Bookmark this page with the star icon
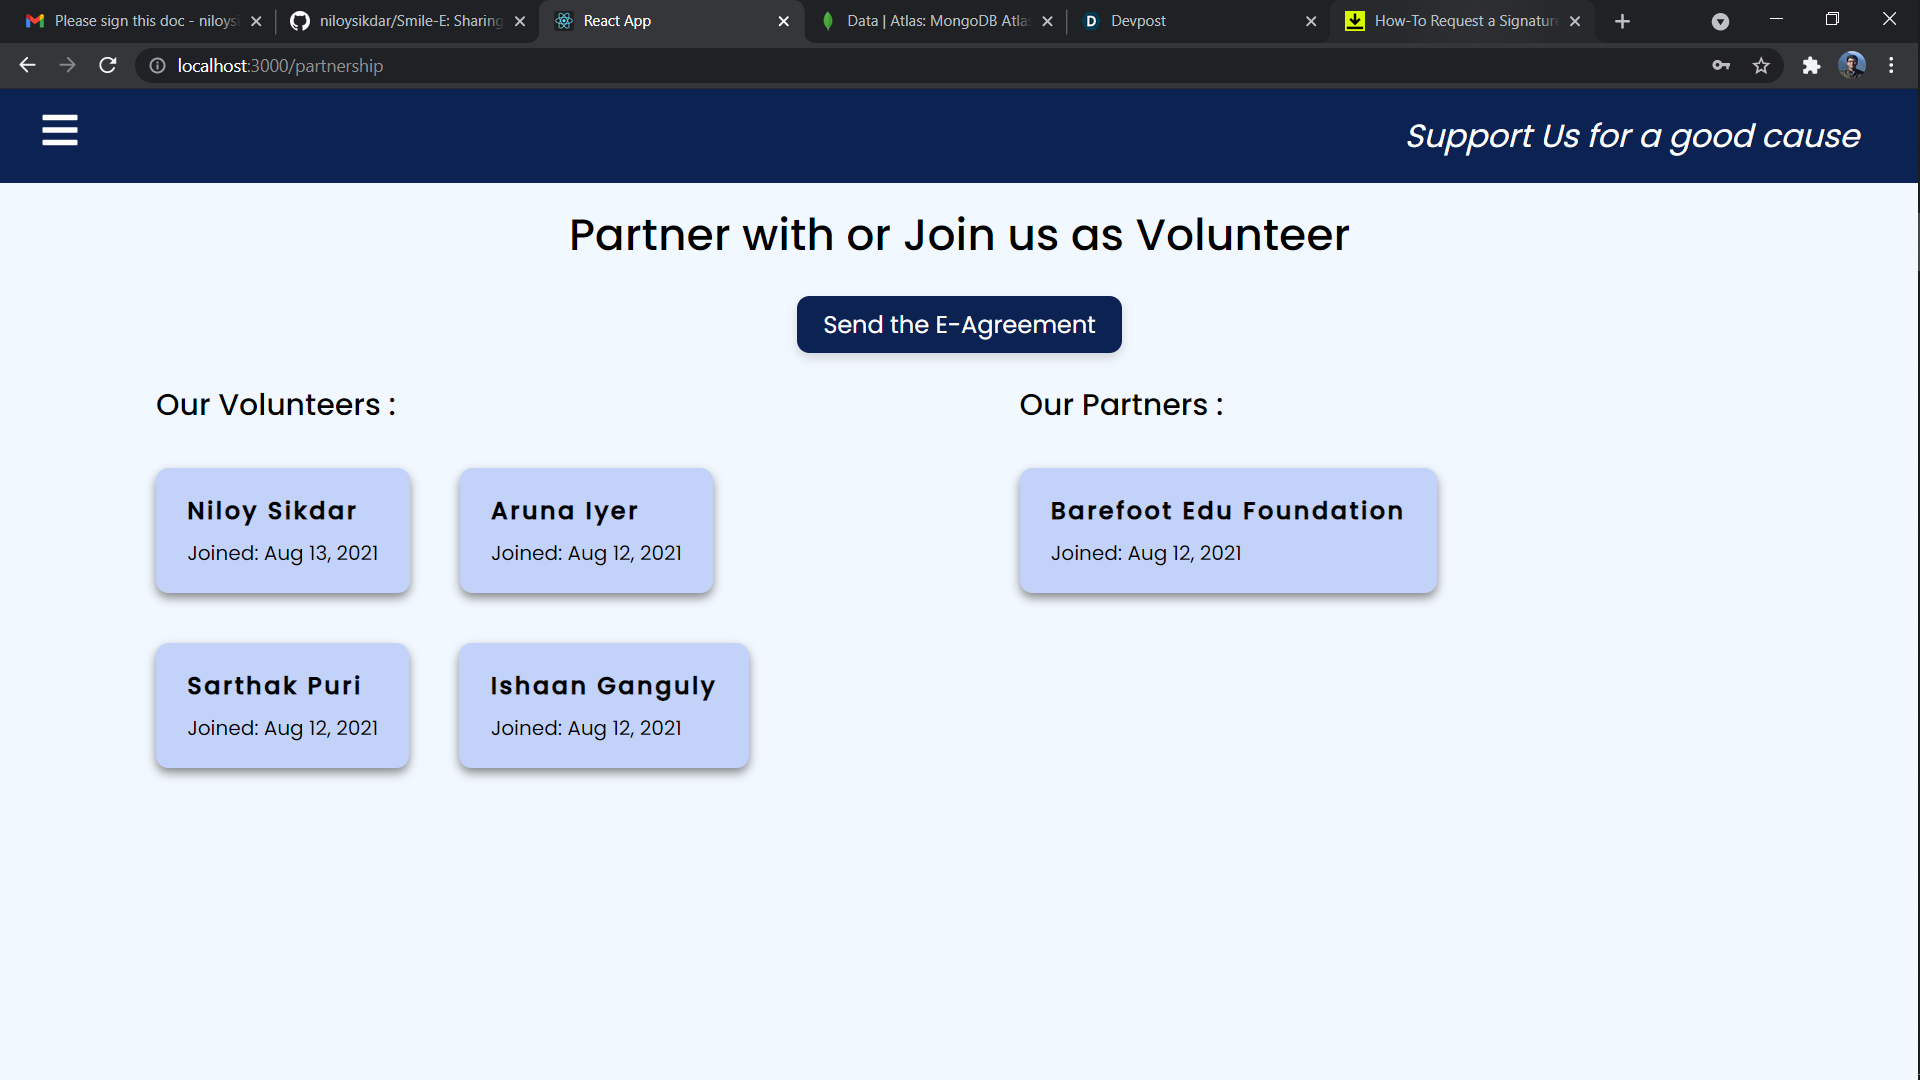 click(1761, 66)
